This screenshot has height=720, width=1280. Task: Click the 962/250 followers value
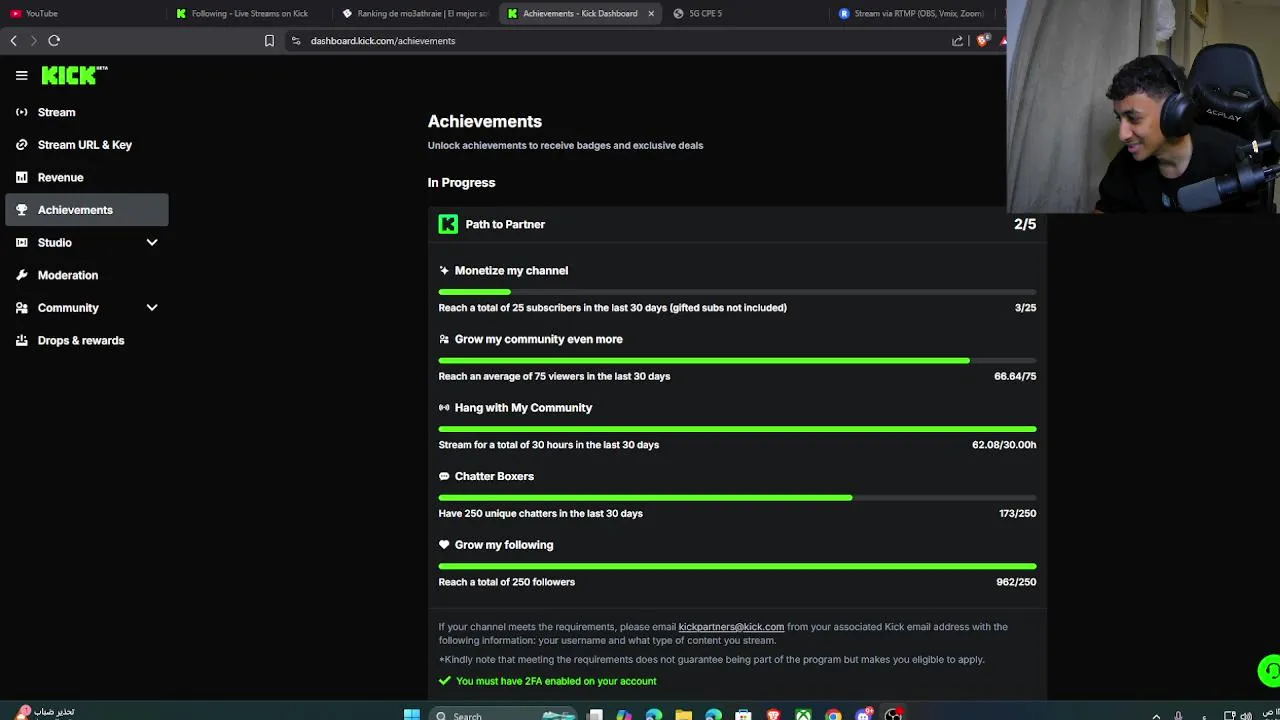pos(1016,582)
